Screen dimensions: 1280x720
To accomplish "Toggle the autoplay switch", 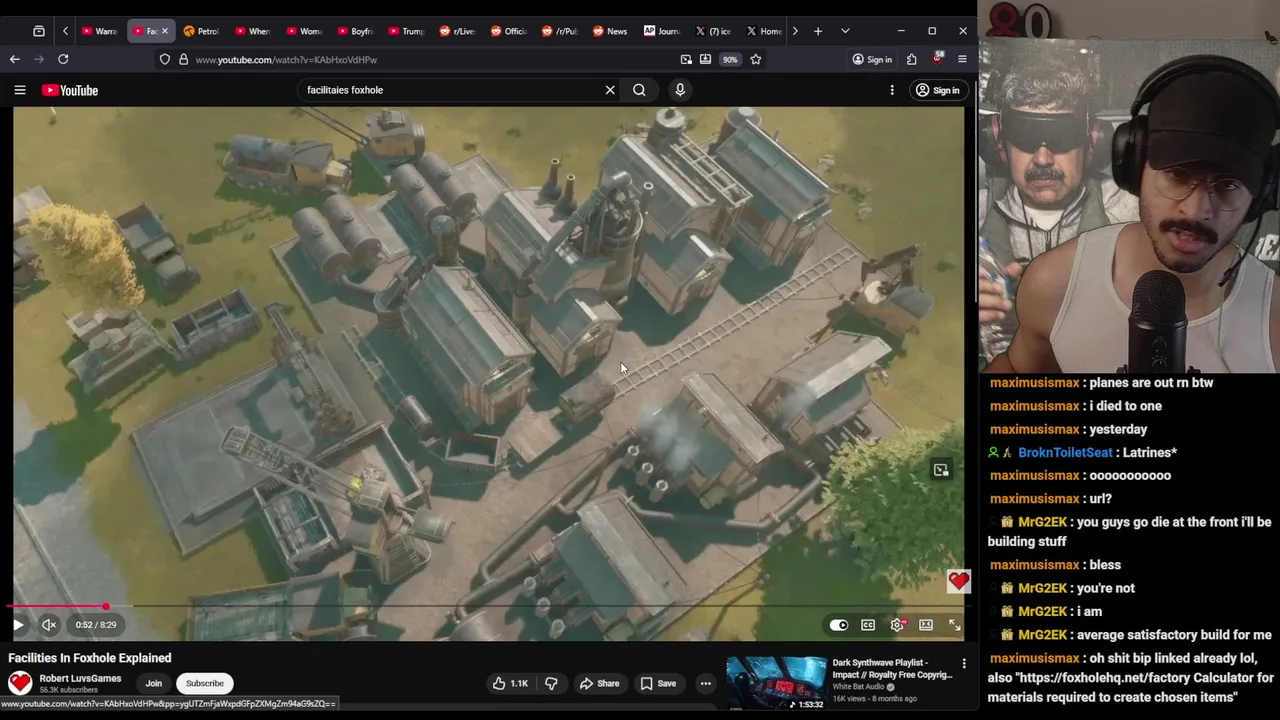I will pos(839,625).
